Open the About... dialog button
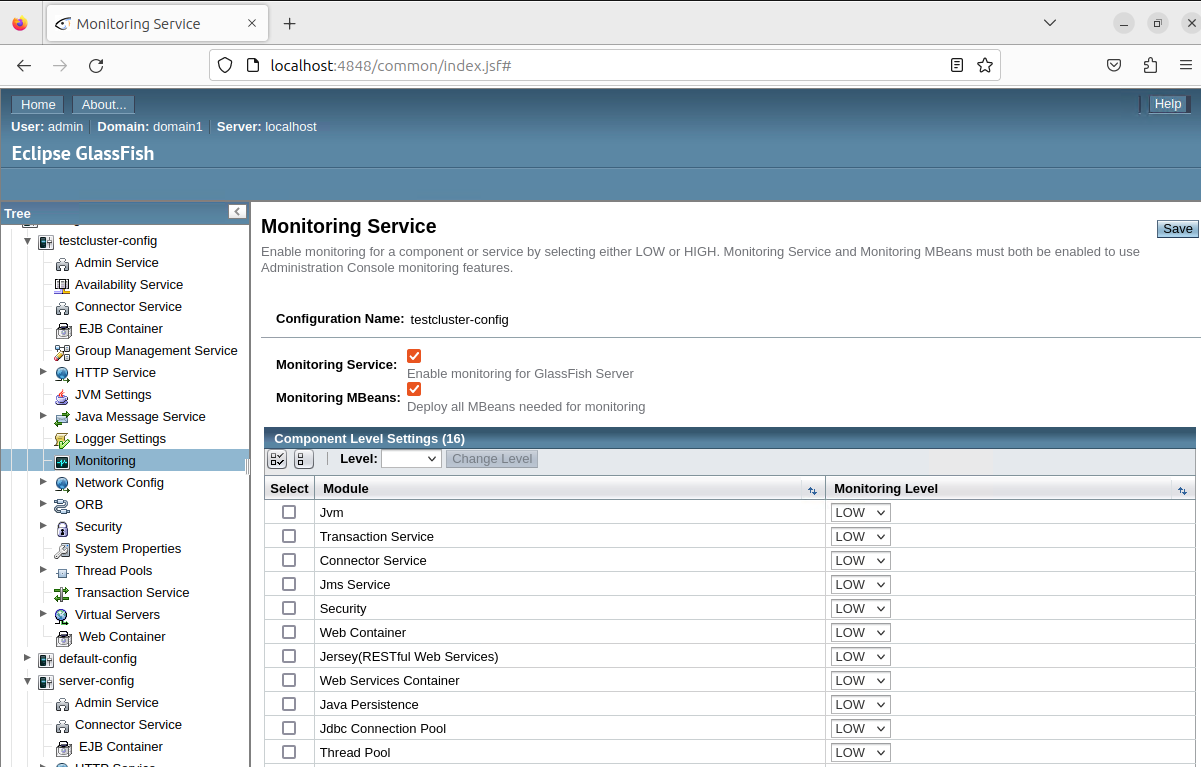Screen dimensions: 1201x767 click(x=104, y=104)
